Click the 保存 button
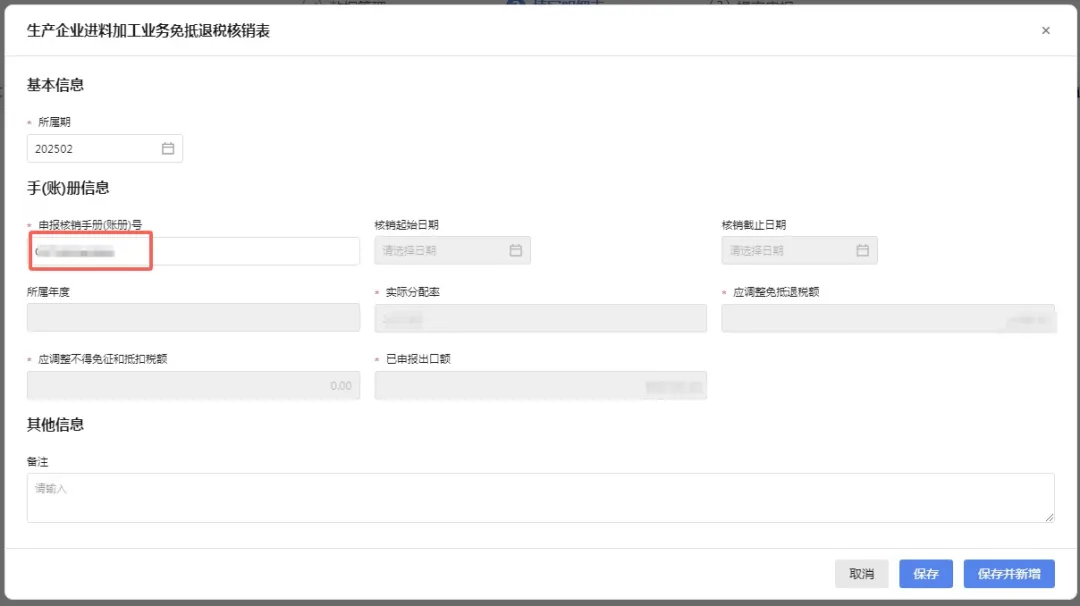This screenshot has width=1080, height=606. 925,573
